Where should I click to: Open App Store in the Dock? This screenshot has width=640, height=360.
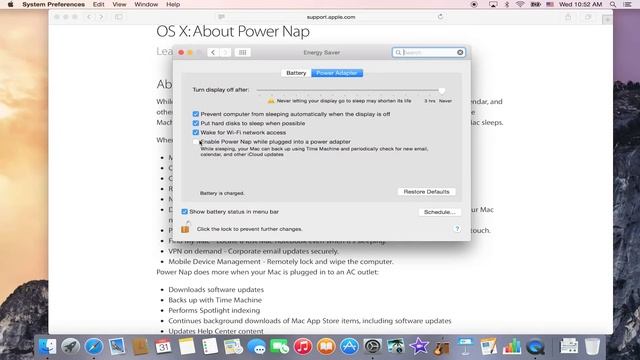[x=349, y=347]
